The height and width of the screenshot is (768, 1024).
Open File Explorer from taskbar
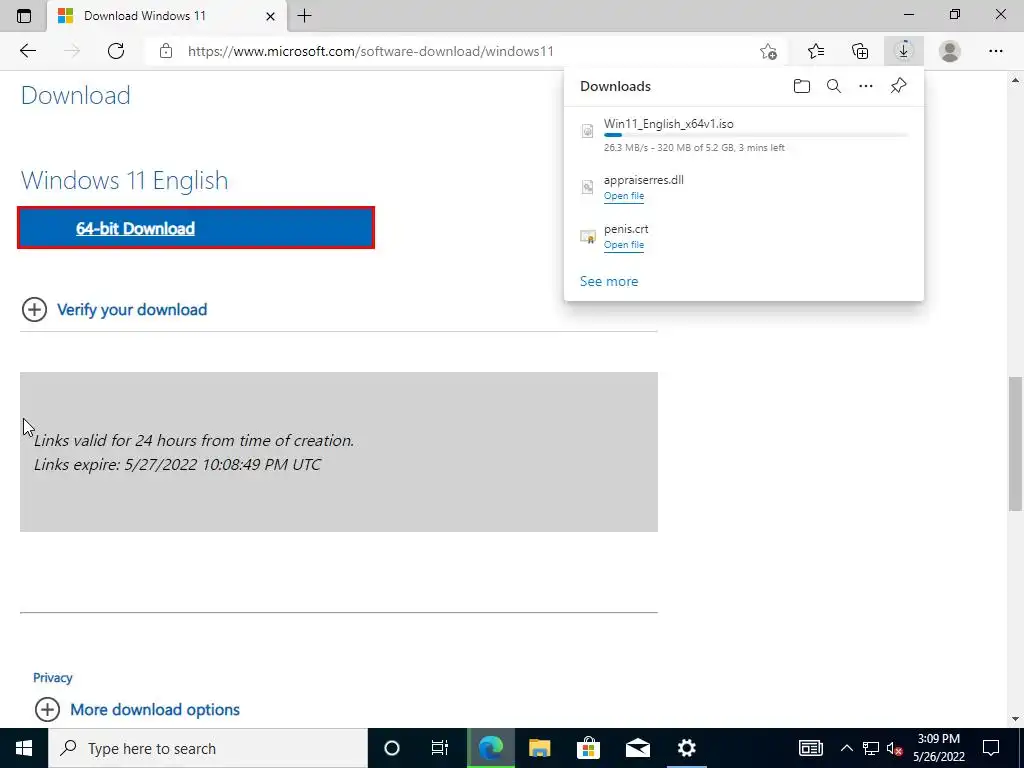pos(539,748)
